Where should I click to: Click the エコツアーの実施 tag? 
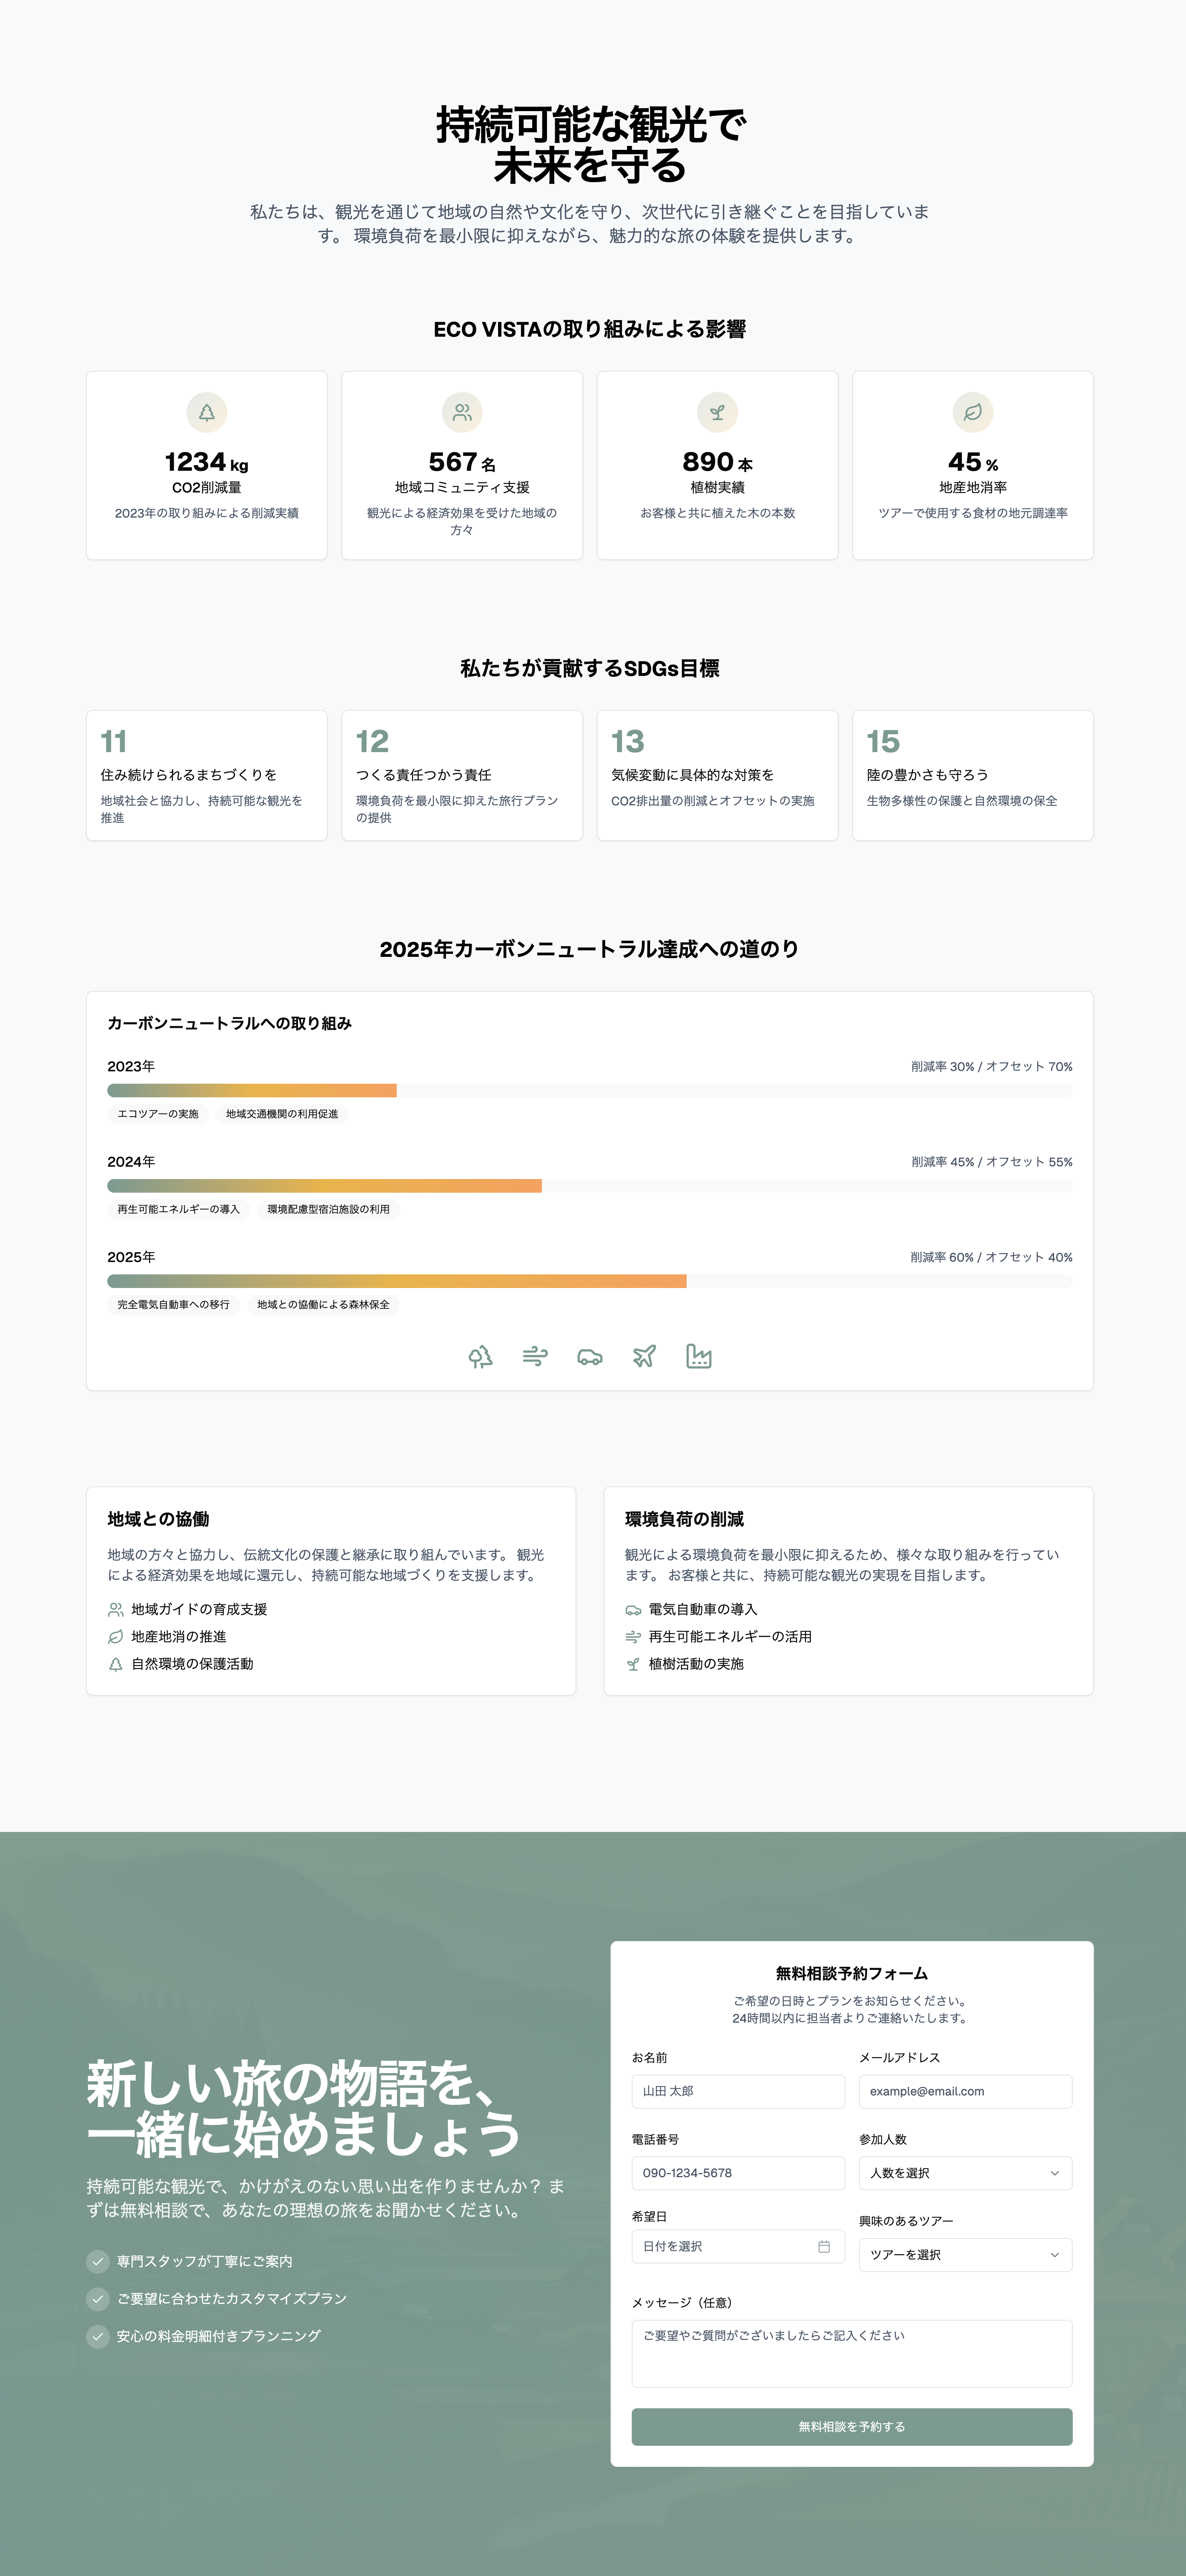[158, 1114]
